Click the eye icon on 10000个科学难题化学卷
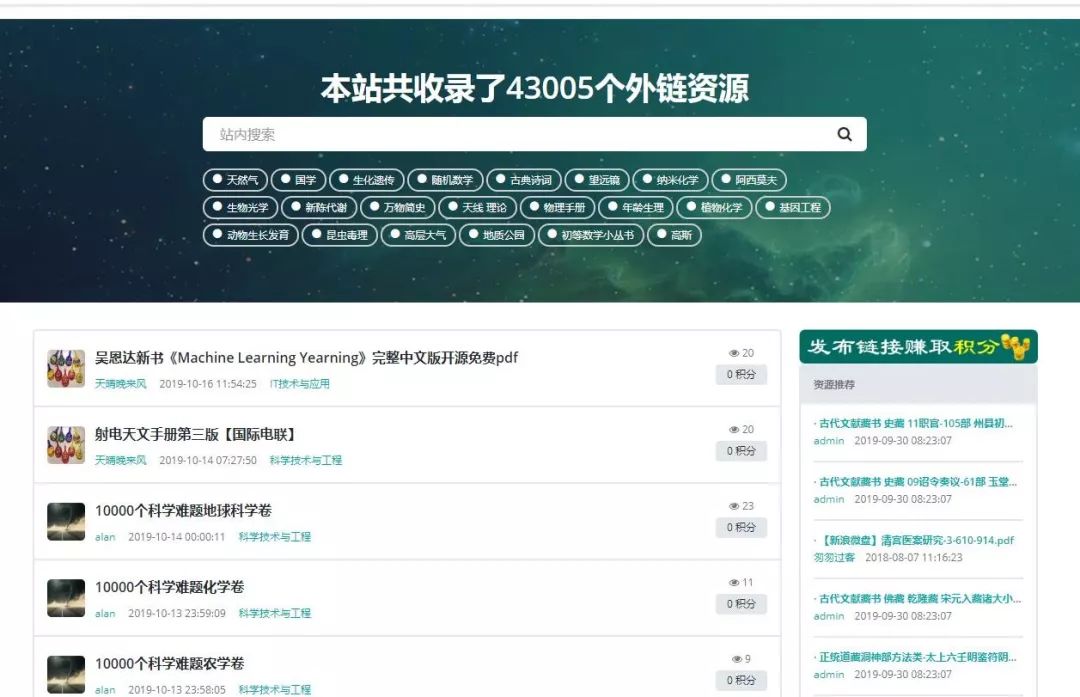1080x697 pixels. [732, 582]
